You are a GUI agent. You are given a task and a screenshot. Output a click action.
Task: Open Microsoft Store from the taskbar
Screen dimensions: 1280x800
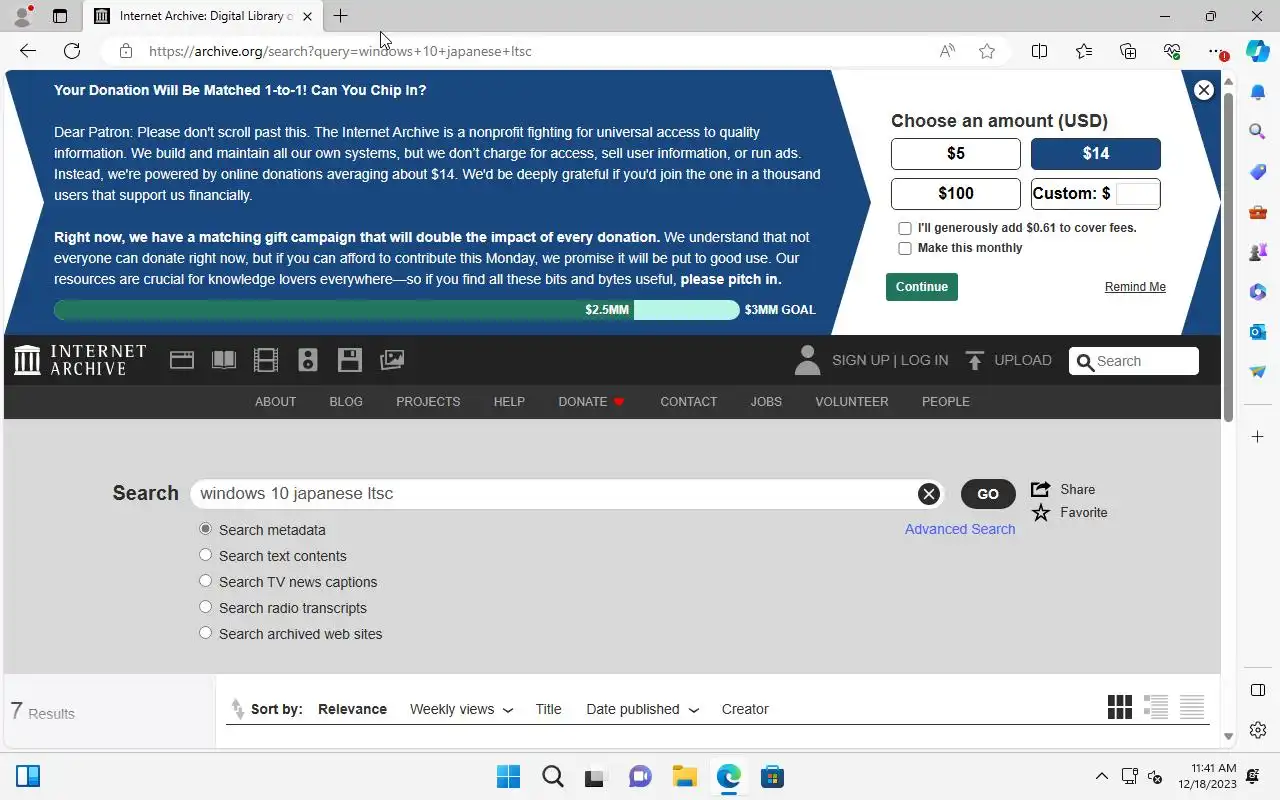(x=771, y=776)
